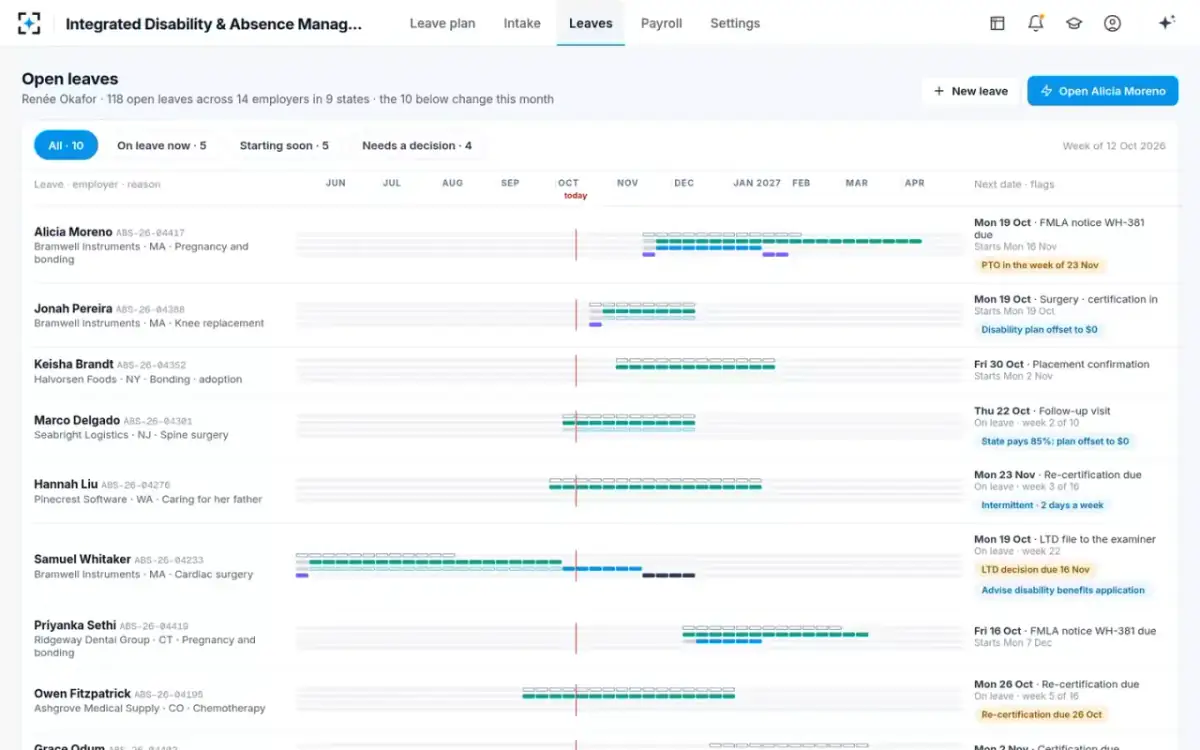The height and width of the screenshot is (750, 1200).
Task: Filter by "Needs a decision · 4"
Action: [x=417, y=145]
